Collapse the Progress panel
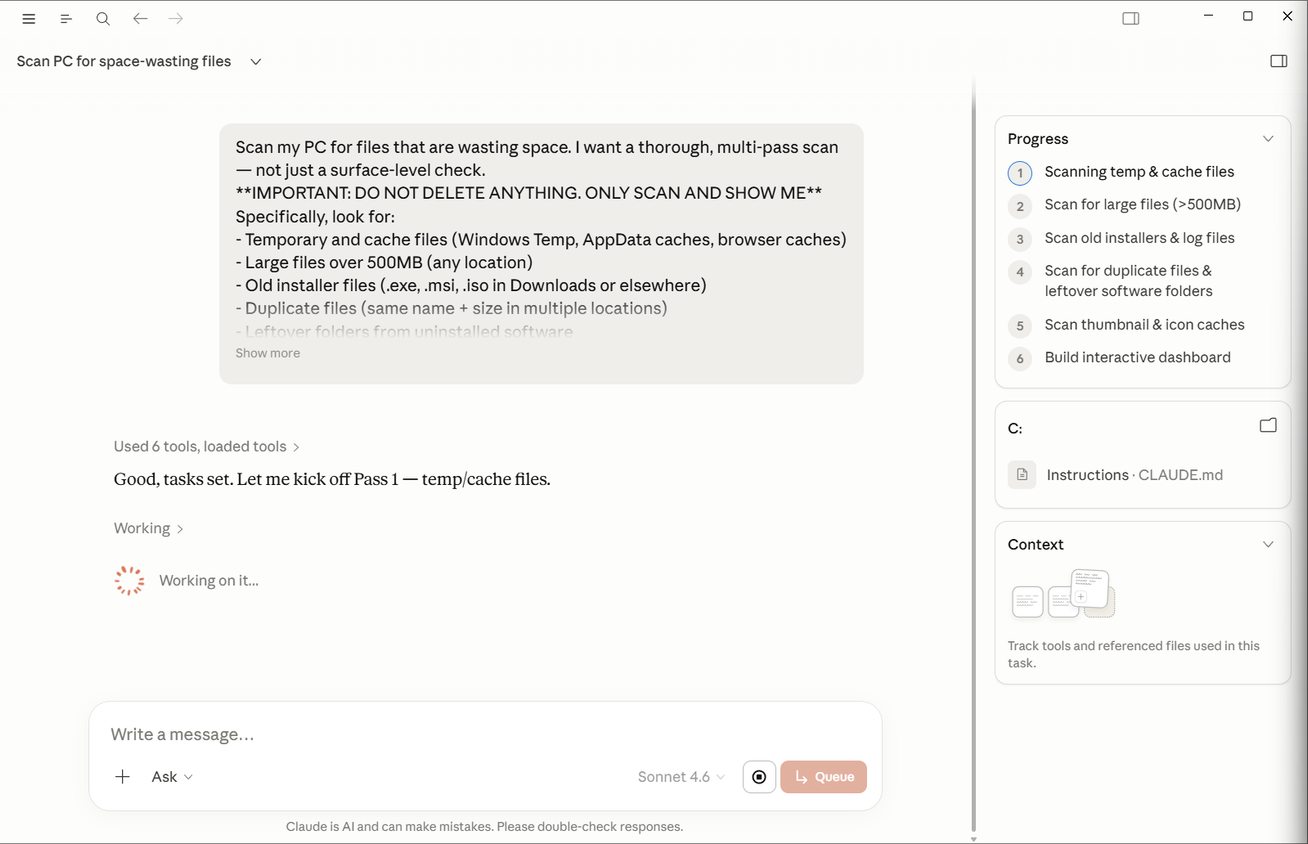This screenshot has width=1308, height=844. pos(1268,139)
